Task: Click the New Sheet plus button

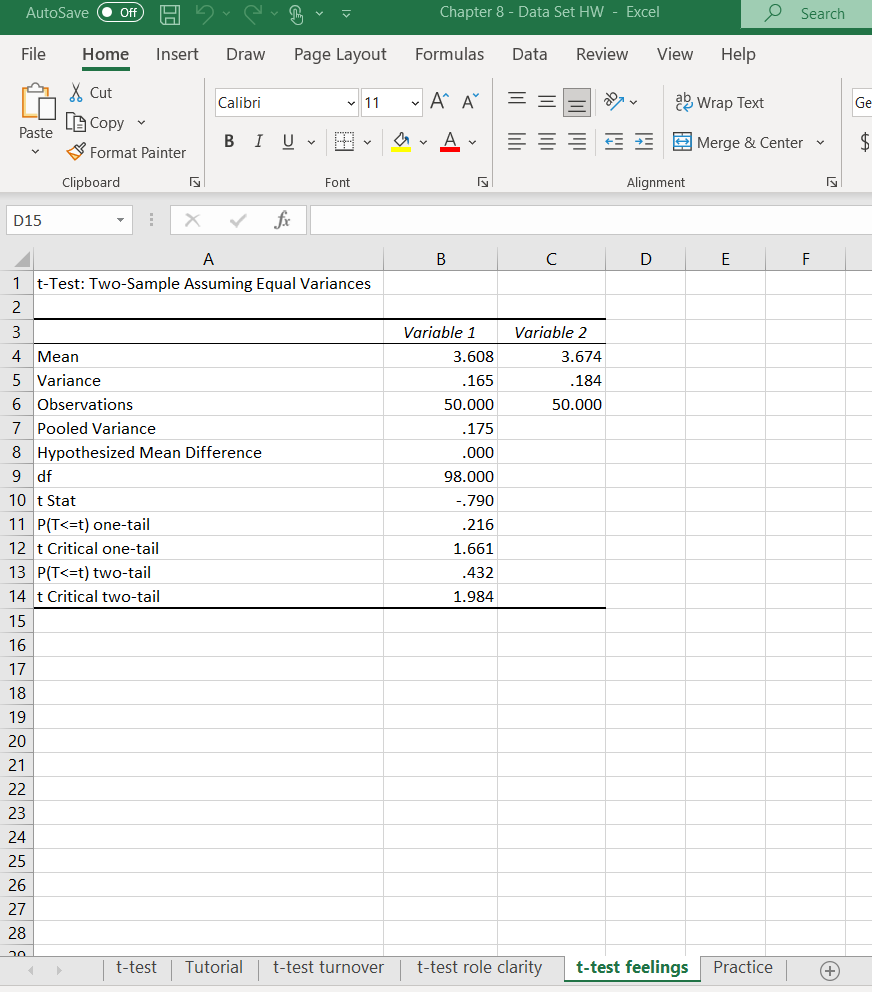Action: coord(829,969)
